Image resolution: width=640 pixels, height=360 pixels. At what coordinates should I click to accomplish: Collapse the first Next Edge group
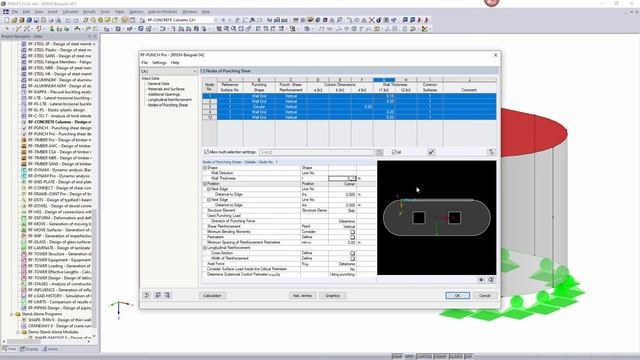click(209, 189)
